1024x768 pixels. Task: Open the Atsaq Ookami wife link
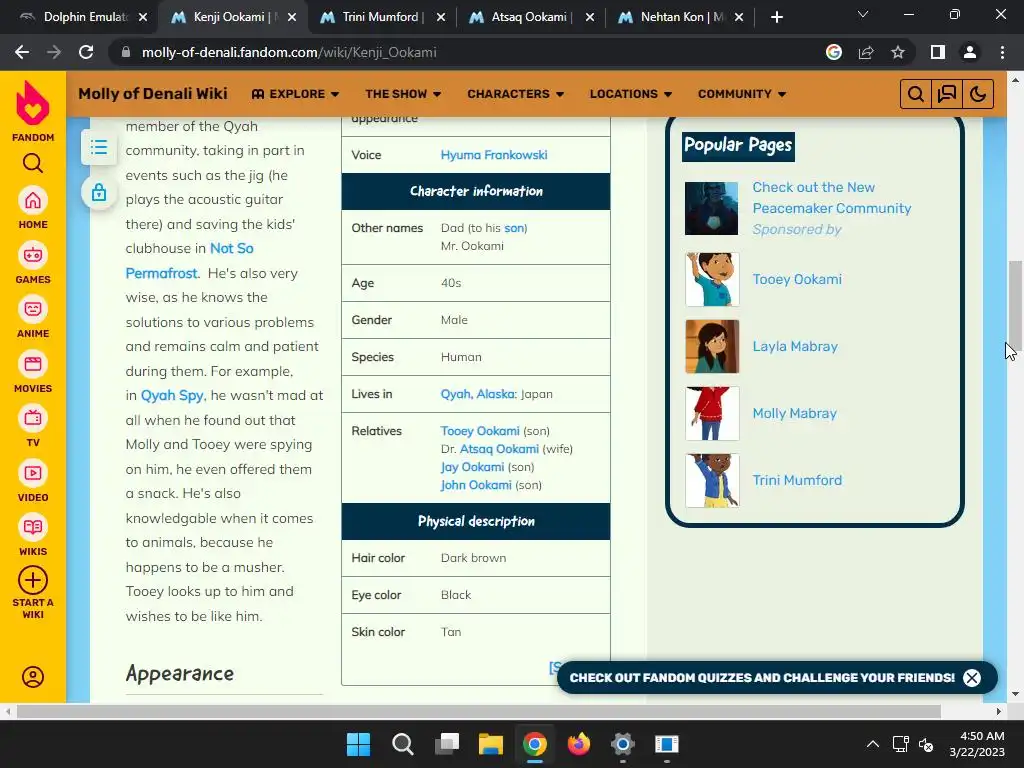pyautogui.click(x=499, y=449)
